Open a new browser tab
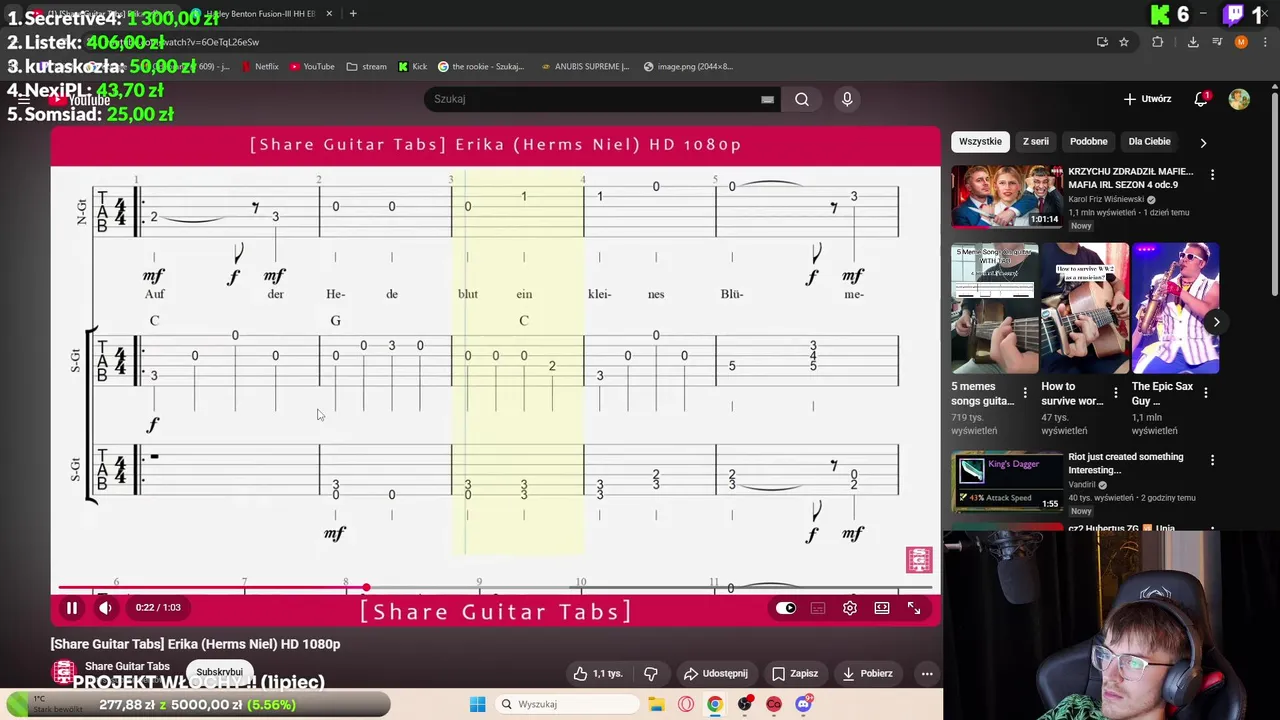Viewport: 1280px width, 720px height. click(x=353, y=14)
